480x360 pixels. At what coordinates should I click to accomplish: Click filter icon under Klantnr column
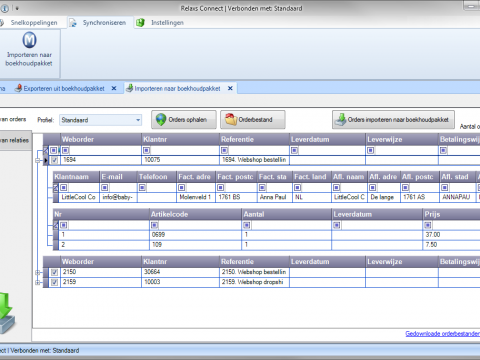click(146, 151)
